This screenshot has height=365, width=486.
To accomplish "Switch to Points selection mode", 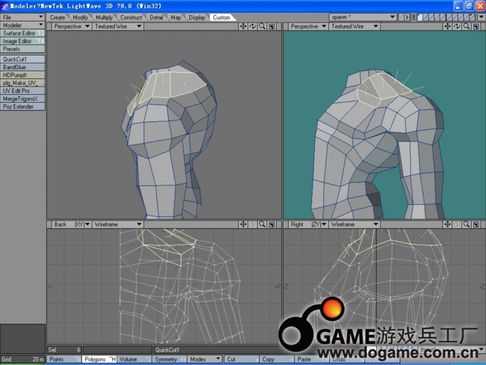I will click(x=64, y=359).
